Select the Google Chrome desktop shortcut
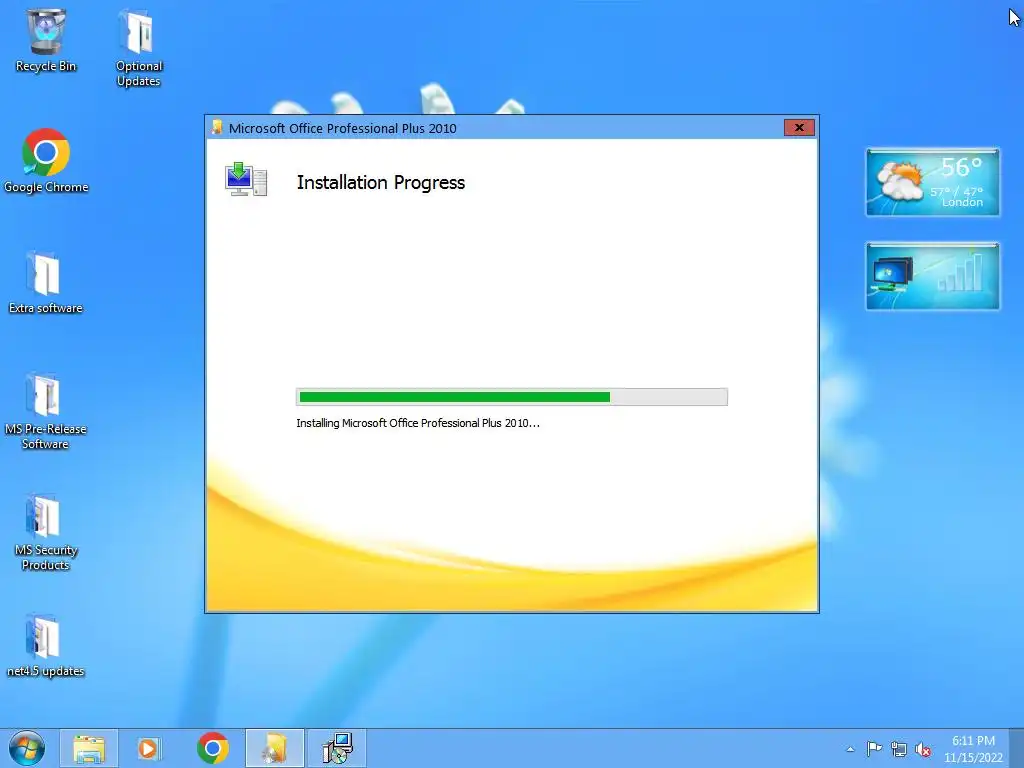The image size is (1024, 768). pyautogui.click(x=46, y=161)
